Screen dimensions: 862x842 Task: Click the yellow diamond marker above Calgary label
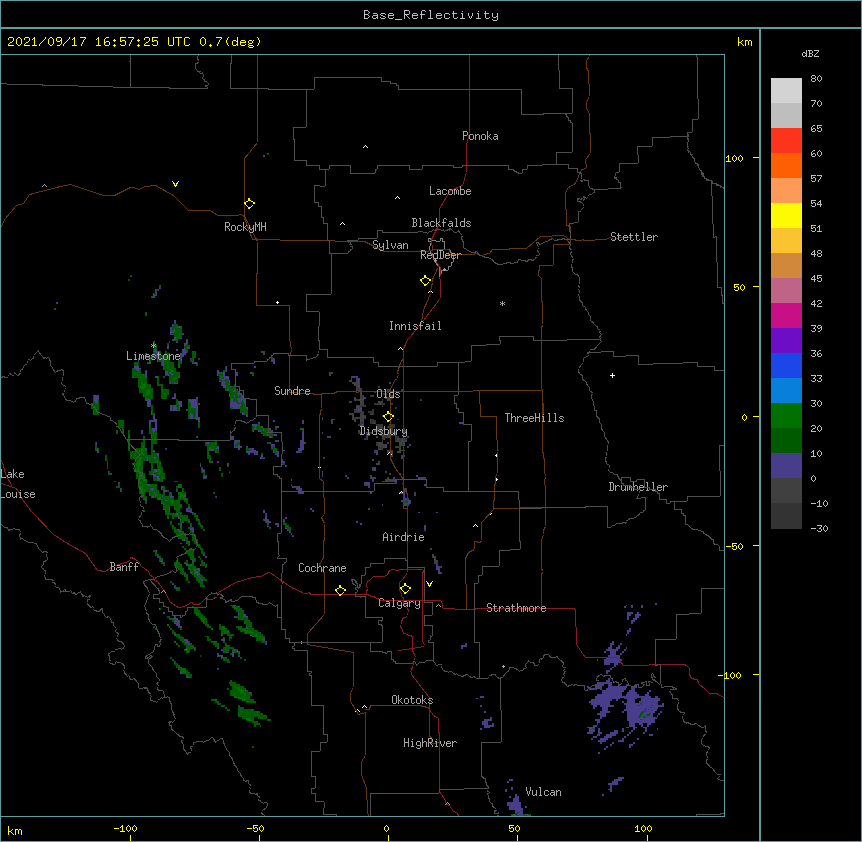tap(405, 589)
